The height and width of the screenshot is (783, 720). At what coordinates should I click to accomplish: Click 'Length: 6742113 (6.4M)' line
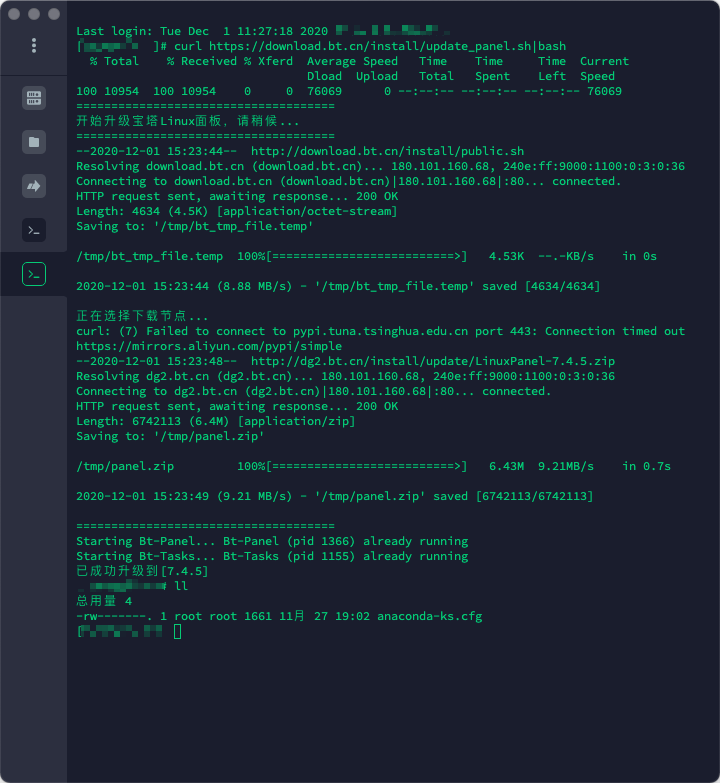216,421
